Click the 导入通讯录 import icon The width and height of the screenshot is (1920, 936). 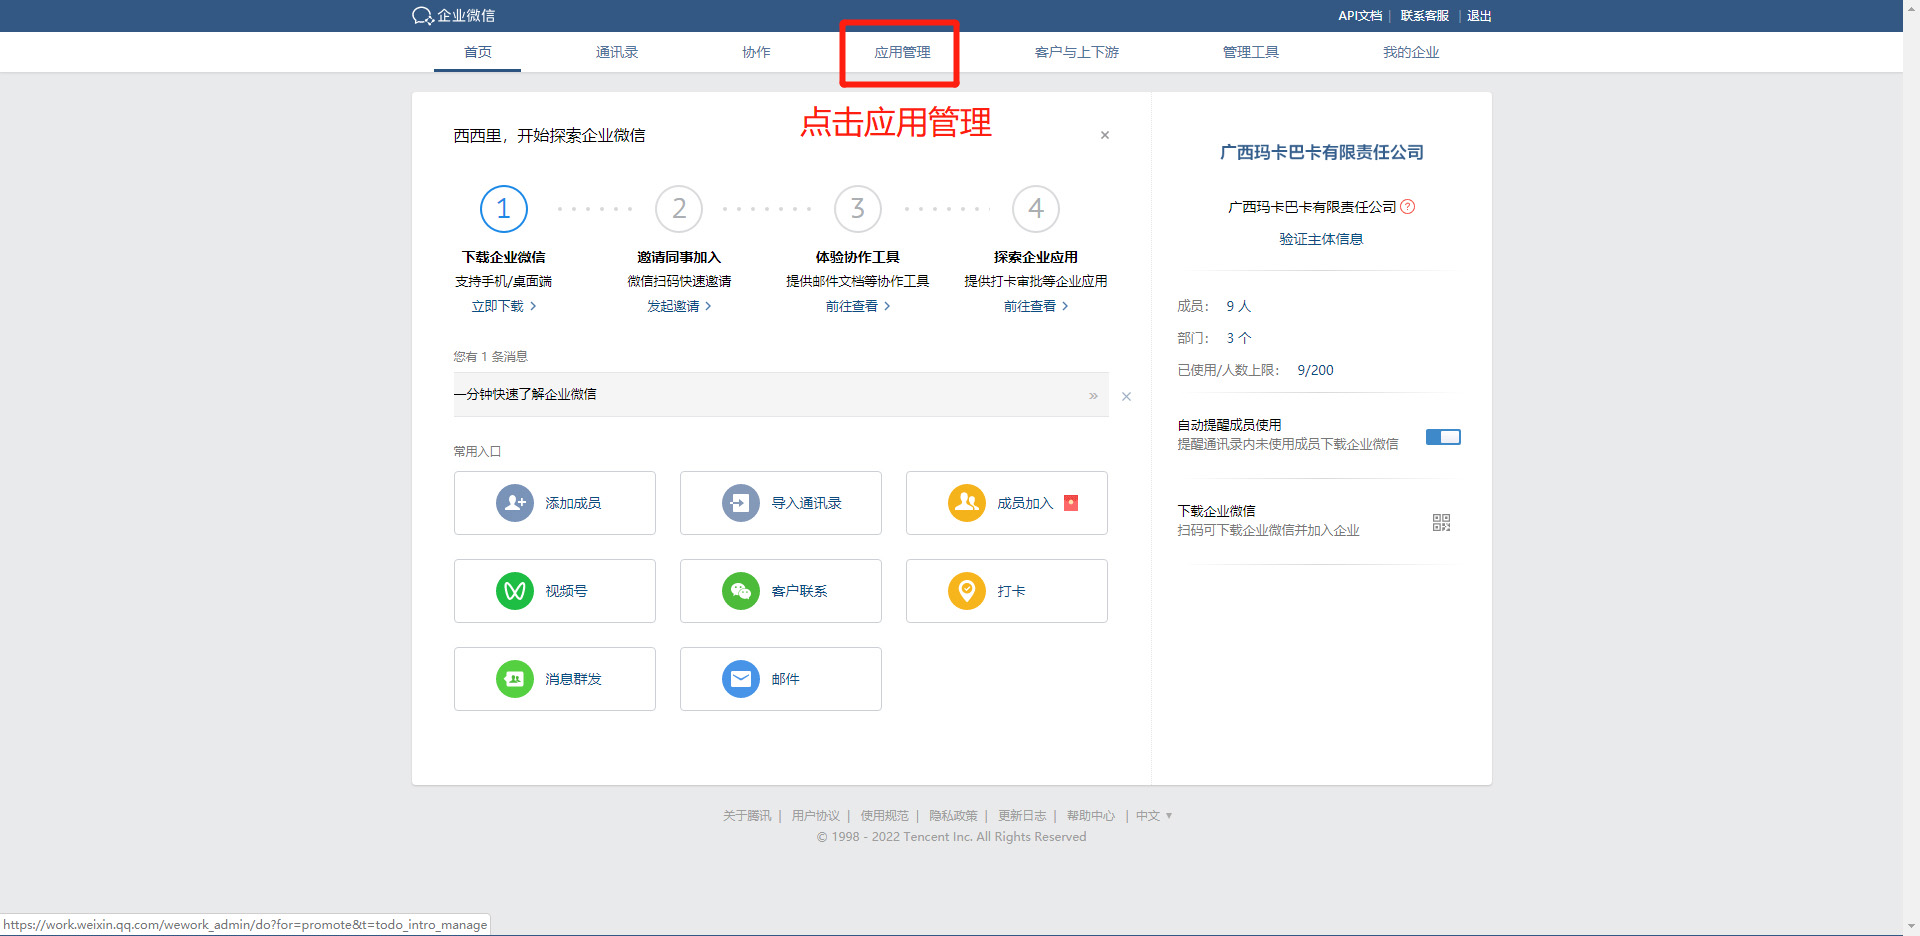[741, 503]
